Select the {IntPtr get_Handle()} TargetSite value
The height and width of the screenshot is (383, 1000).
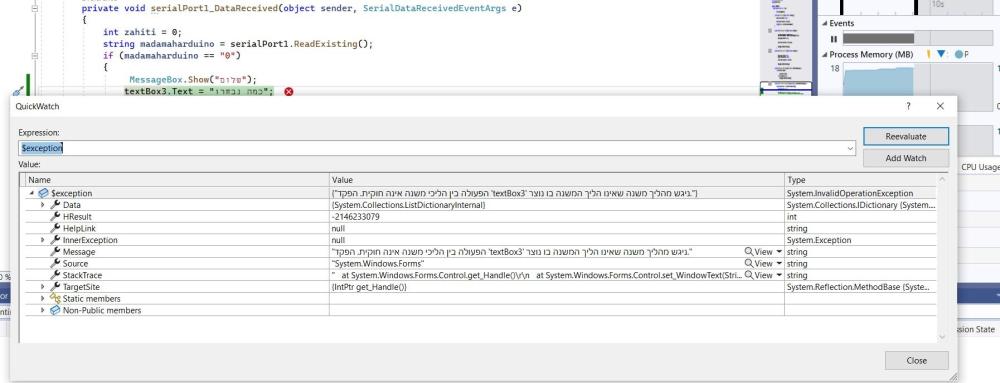point(369,287)
